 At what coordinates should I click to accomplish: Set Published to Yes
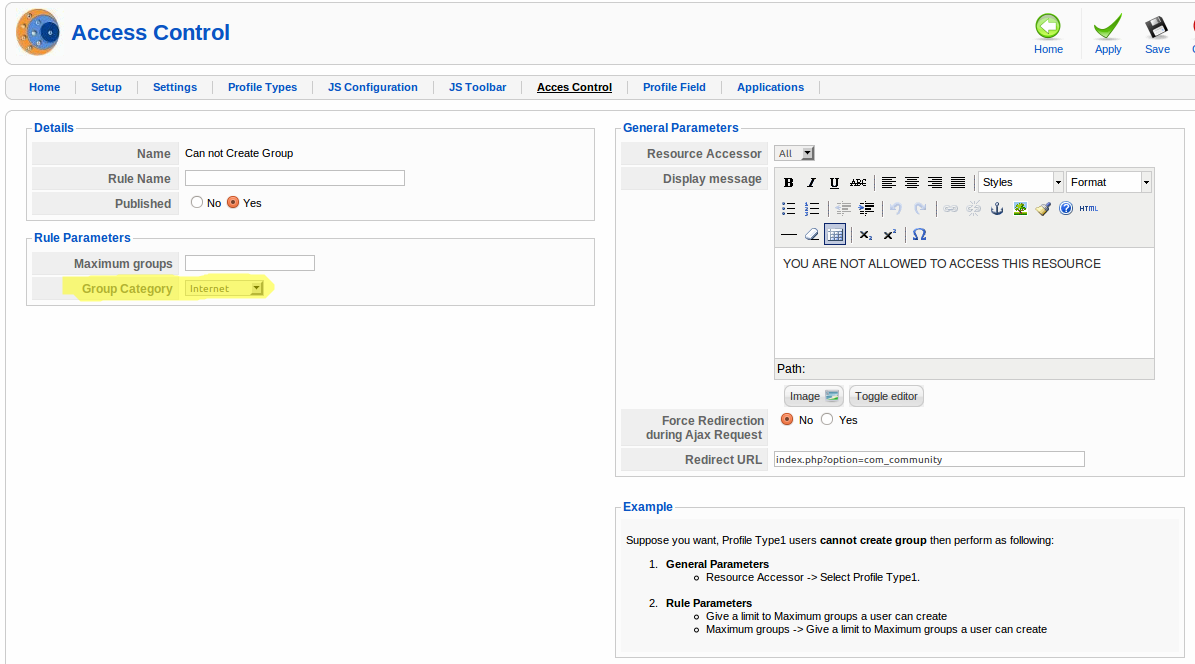[x=233, y=203]
